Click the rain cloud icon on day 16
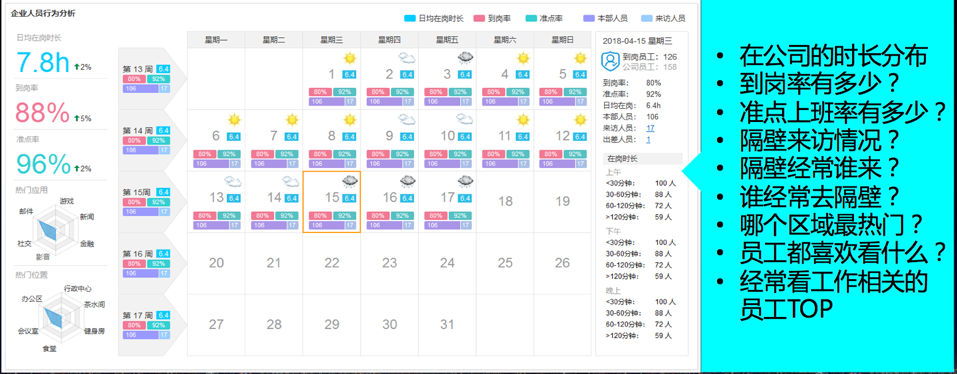The width and height of the screenshot is (957, 374). click(x=407, y=181)
